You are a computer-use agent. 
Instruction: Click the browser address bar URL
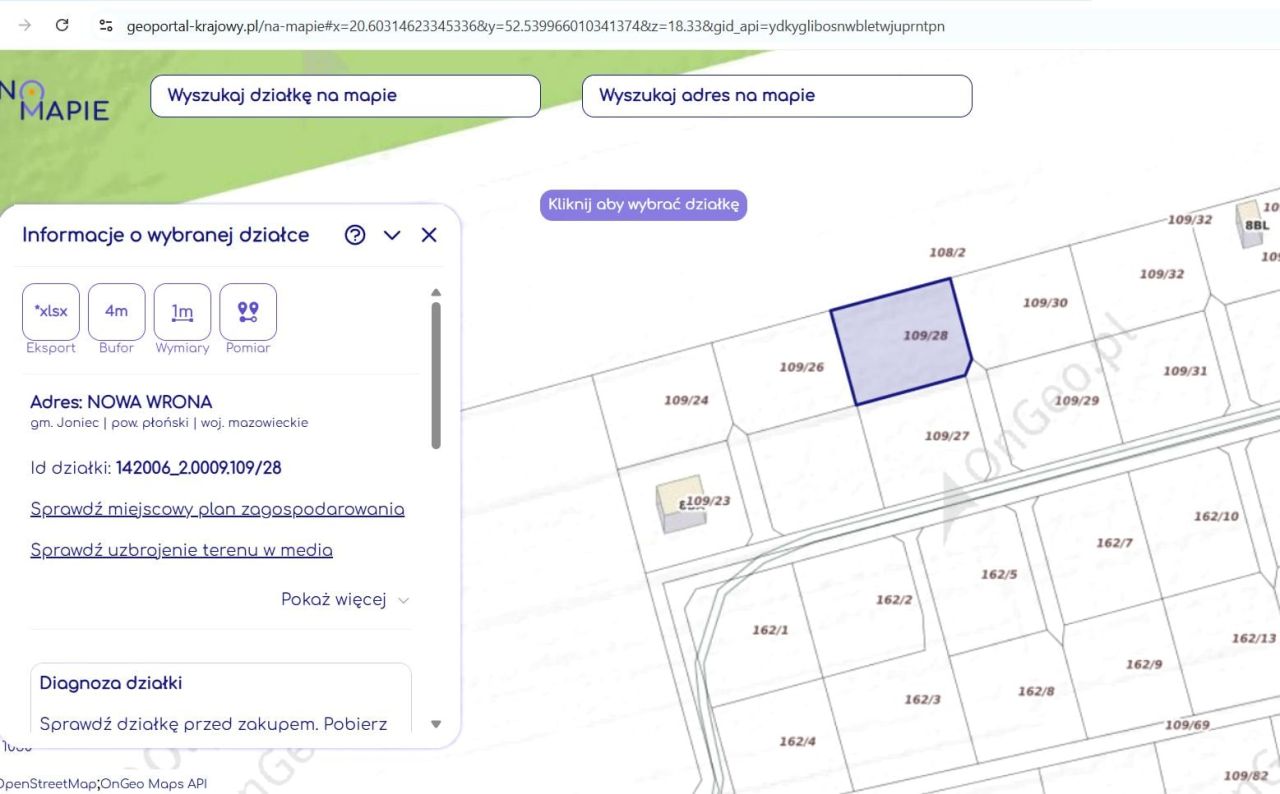pyautogui.click(x=535, y=26)
